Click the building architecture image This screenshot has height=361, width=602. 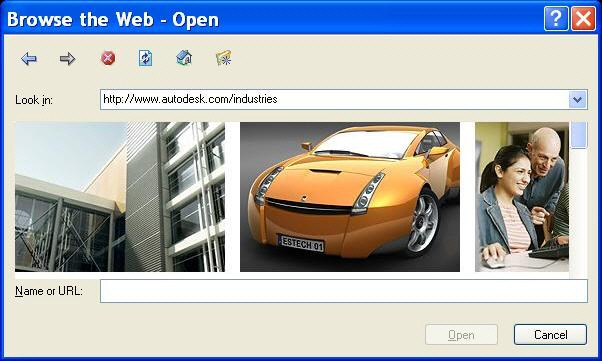pos(120,197)
